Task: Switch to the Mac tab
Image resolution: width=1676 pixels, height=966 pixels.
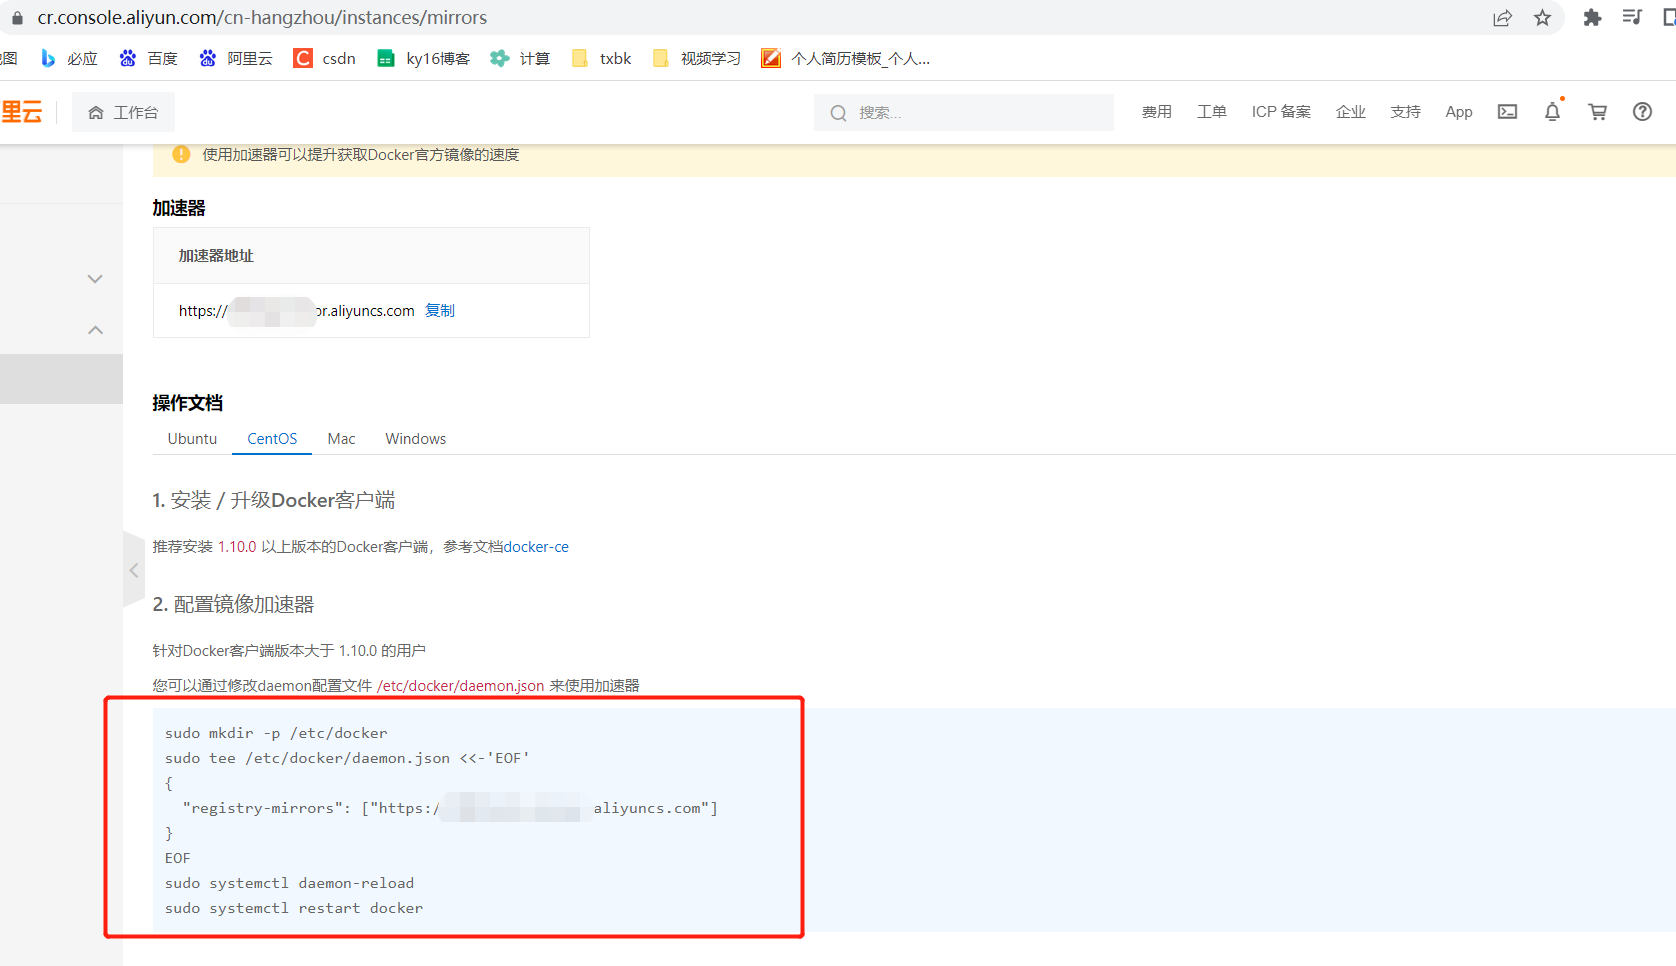Action: point(341,439)
